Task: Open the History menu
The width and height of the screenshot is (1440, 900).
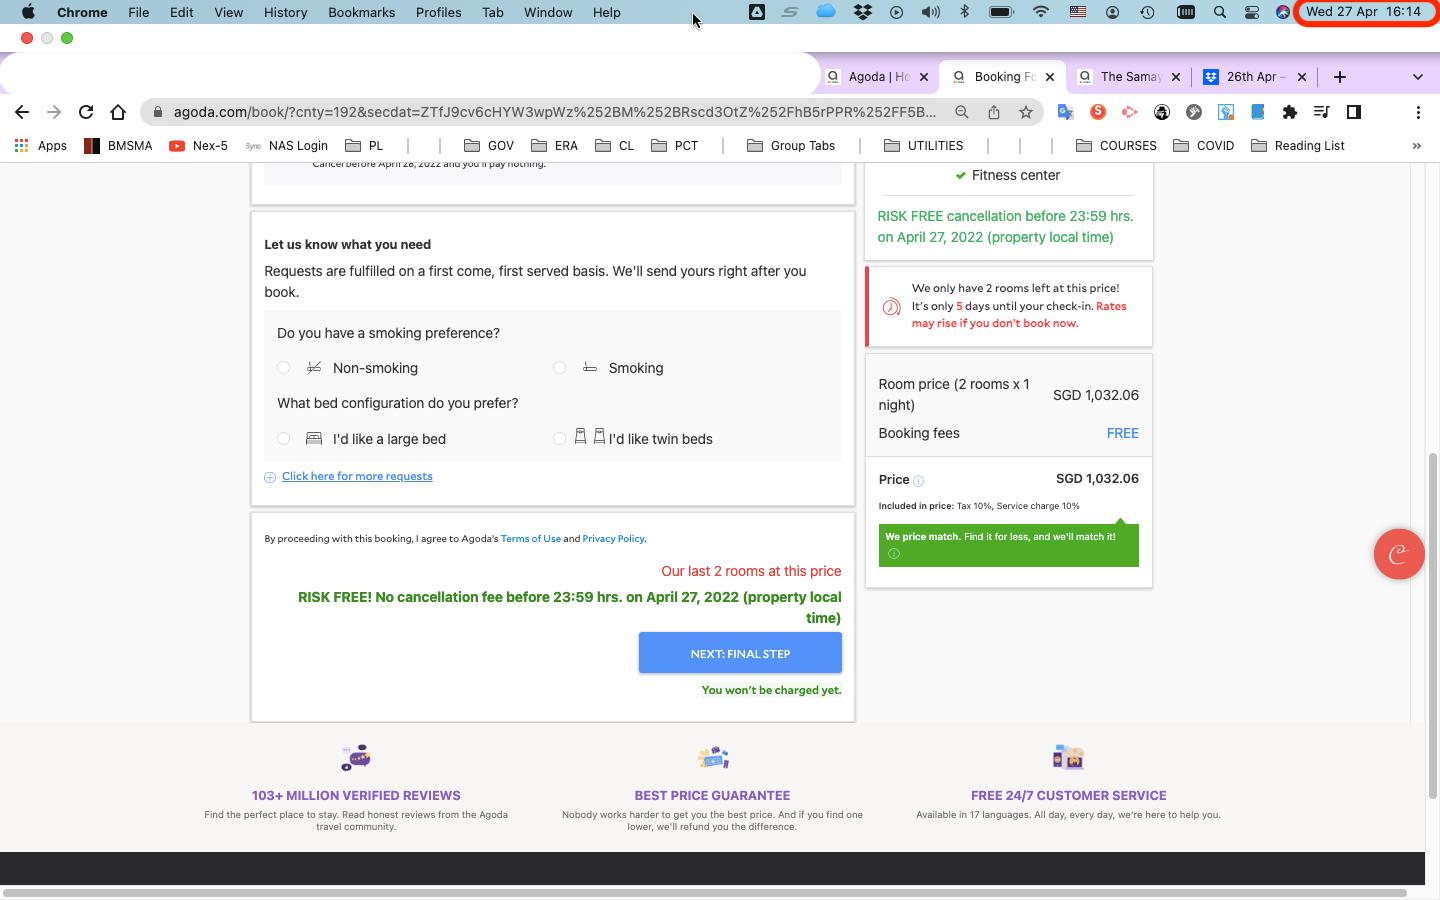Action: 285,13
